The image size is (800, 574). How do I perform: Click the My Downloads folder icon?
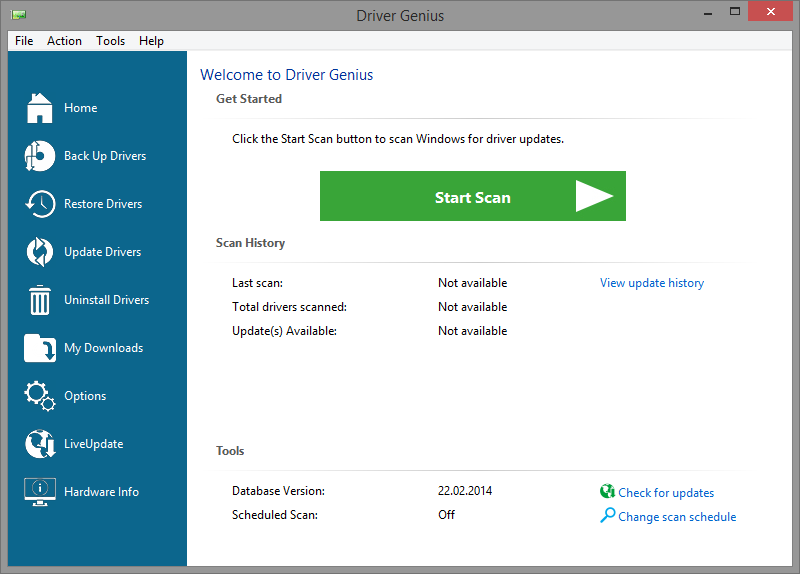tap(40, 348)
